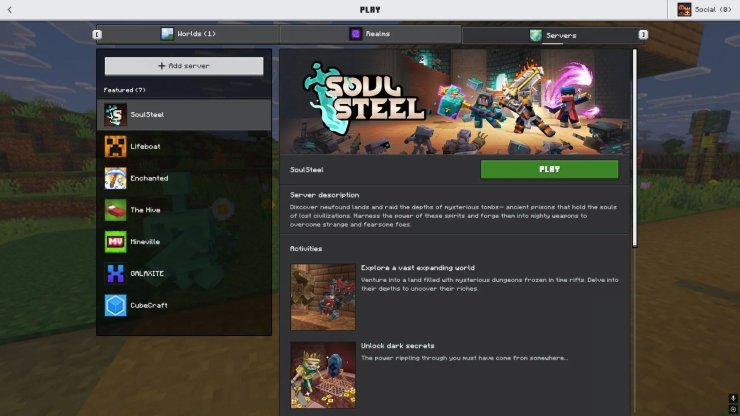Click the back arrow icon

10,9
